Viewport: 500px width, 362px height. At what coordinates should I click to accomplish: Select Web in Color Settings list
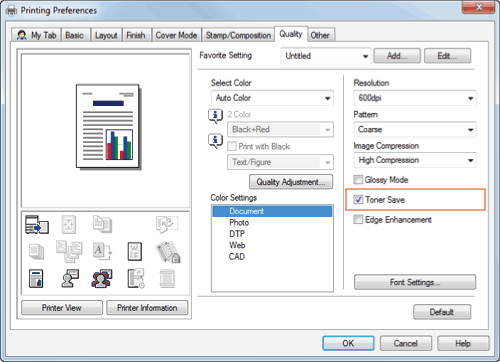pos(272,245)
